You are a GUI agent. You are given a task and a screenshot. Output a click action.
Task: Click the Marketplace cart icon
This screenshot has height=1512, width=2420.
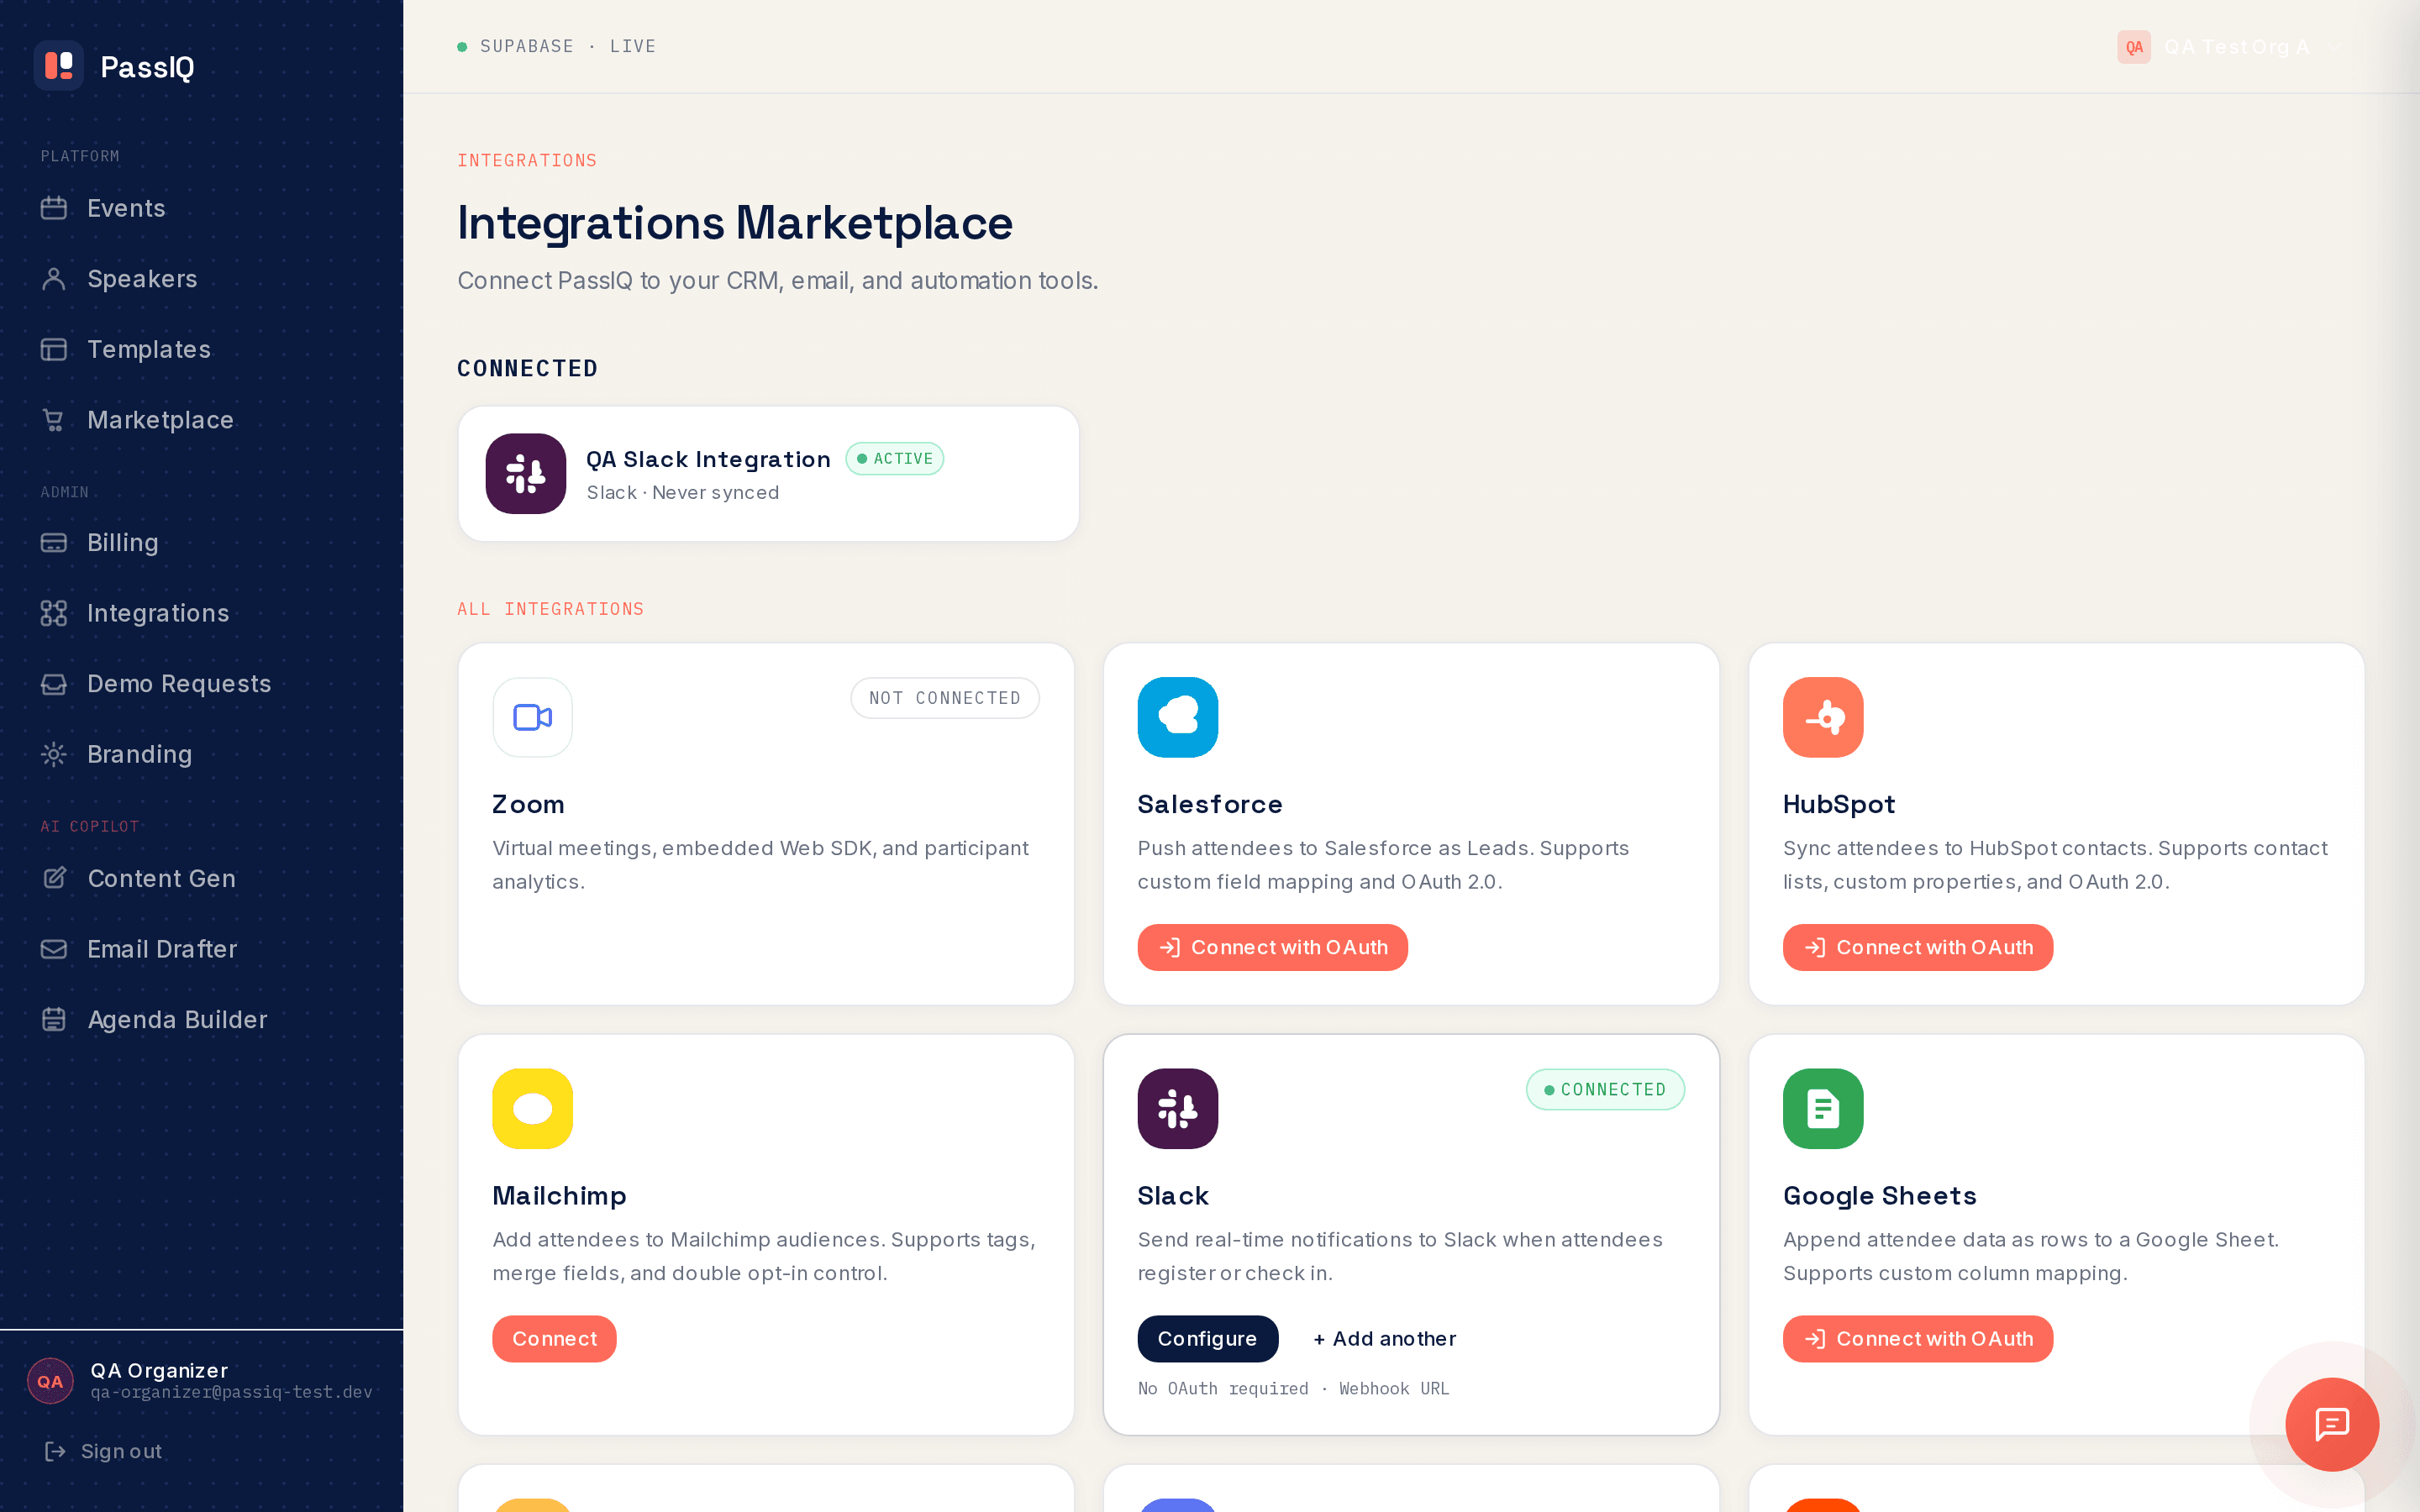tap(54, 420)
